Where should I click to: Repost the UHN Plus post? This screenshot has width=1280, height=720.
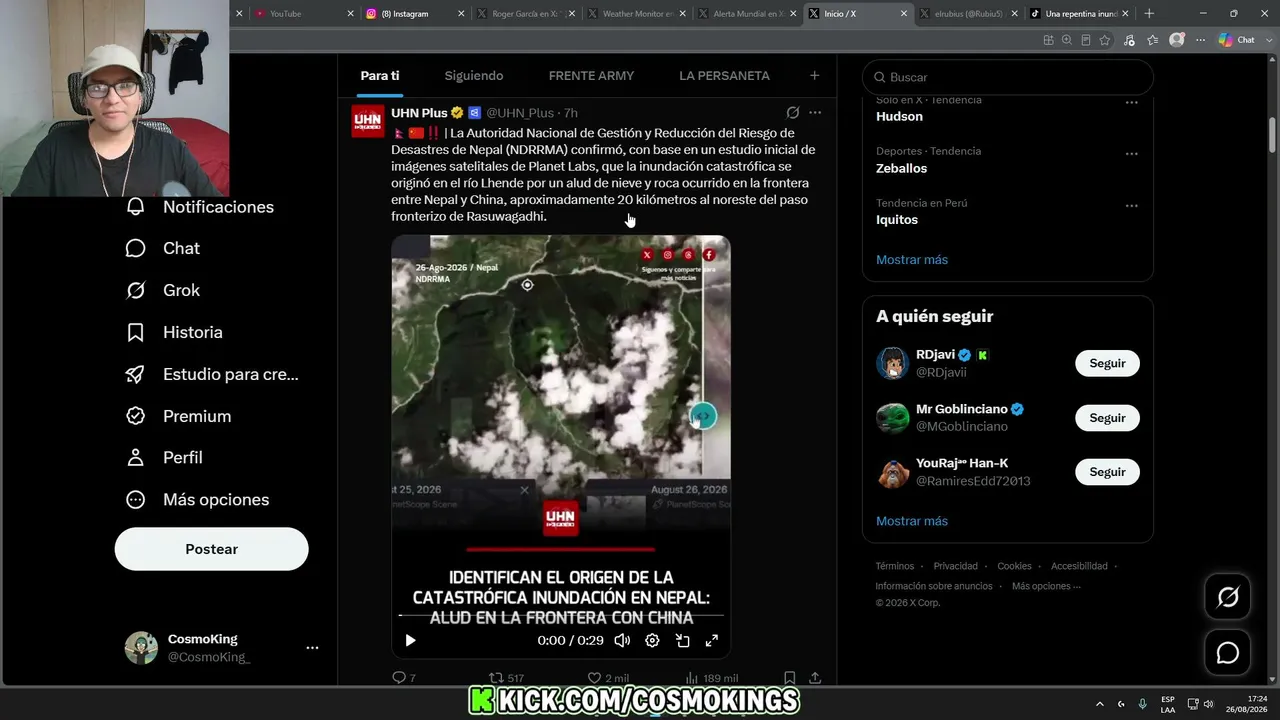[x=506, y=678]
